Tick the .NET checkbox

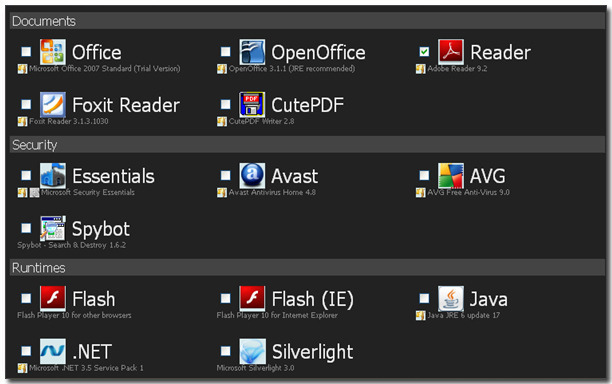click(26, 351)
